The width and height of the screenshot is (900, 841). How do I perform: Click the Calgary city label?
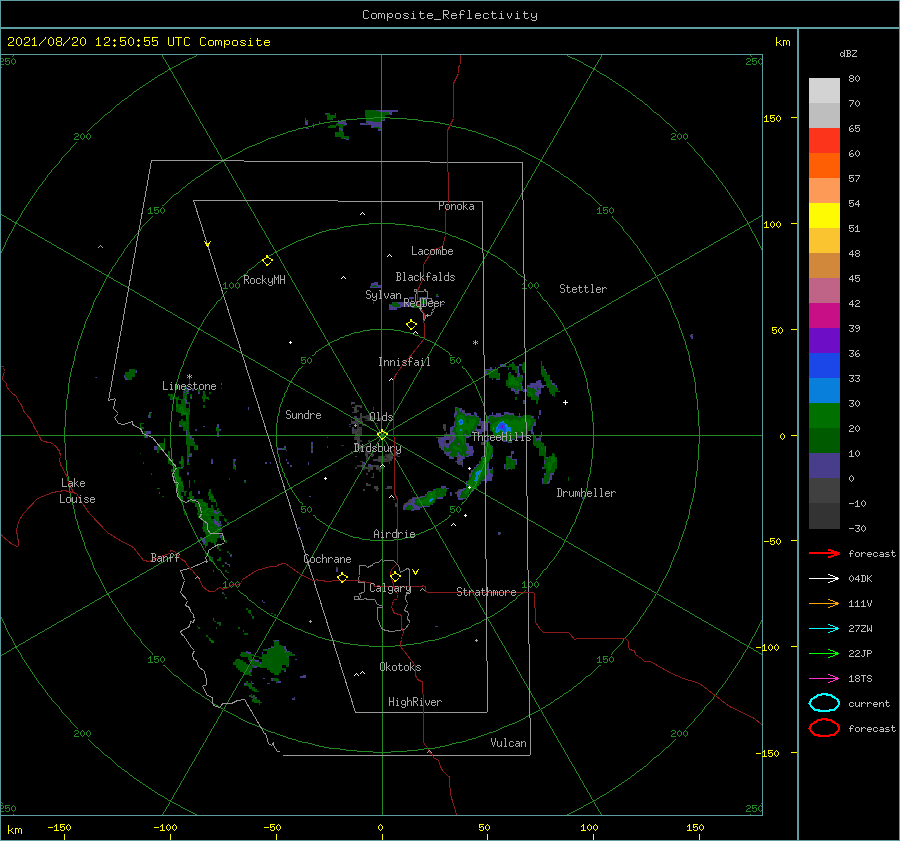tap(390, 588)
